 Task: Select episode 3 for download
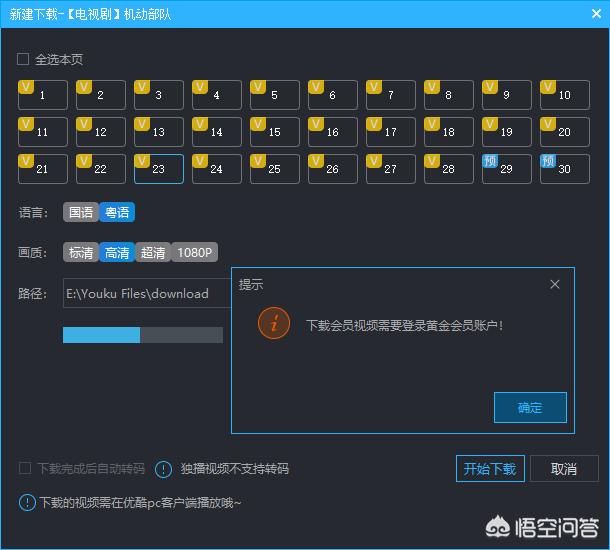159,95
